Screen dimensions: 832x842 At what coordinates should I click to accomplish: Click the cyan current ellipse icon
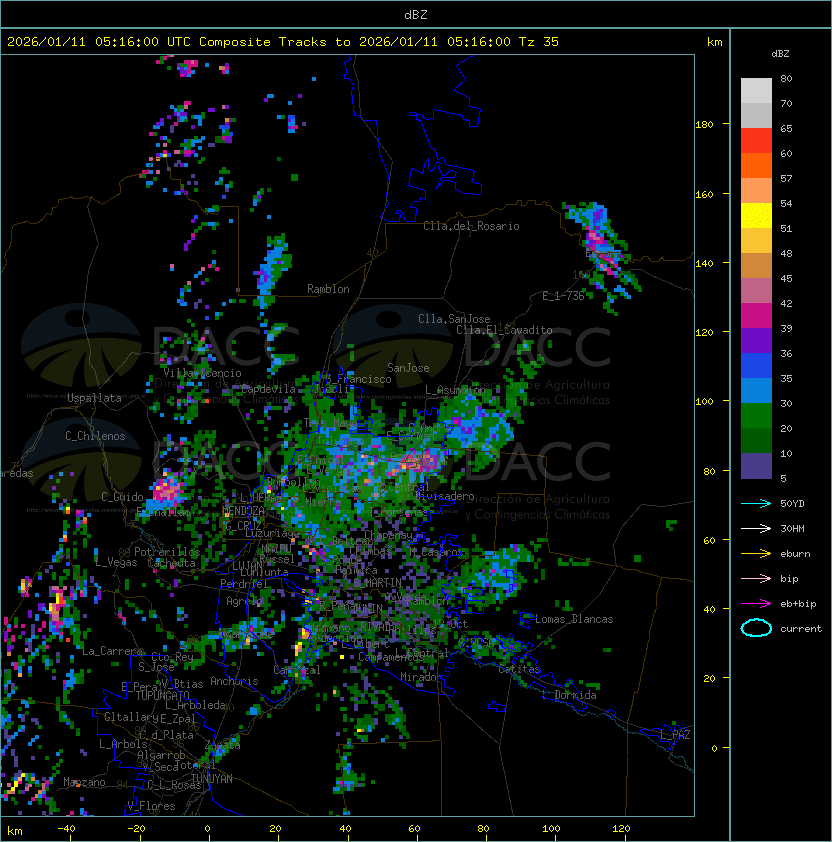point(756,628)
